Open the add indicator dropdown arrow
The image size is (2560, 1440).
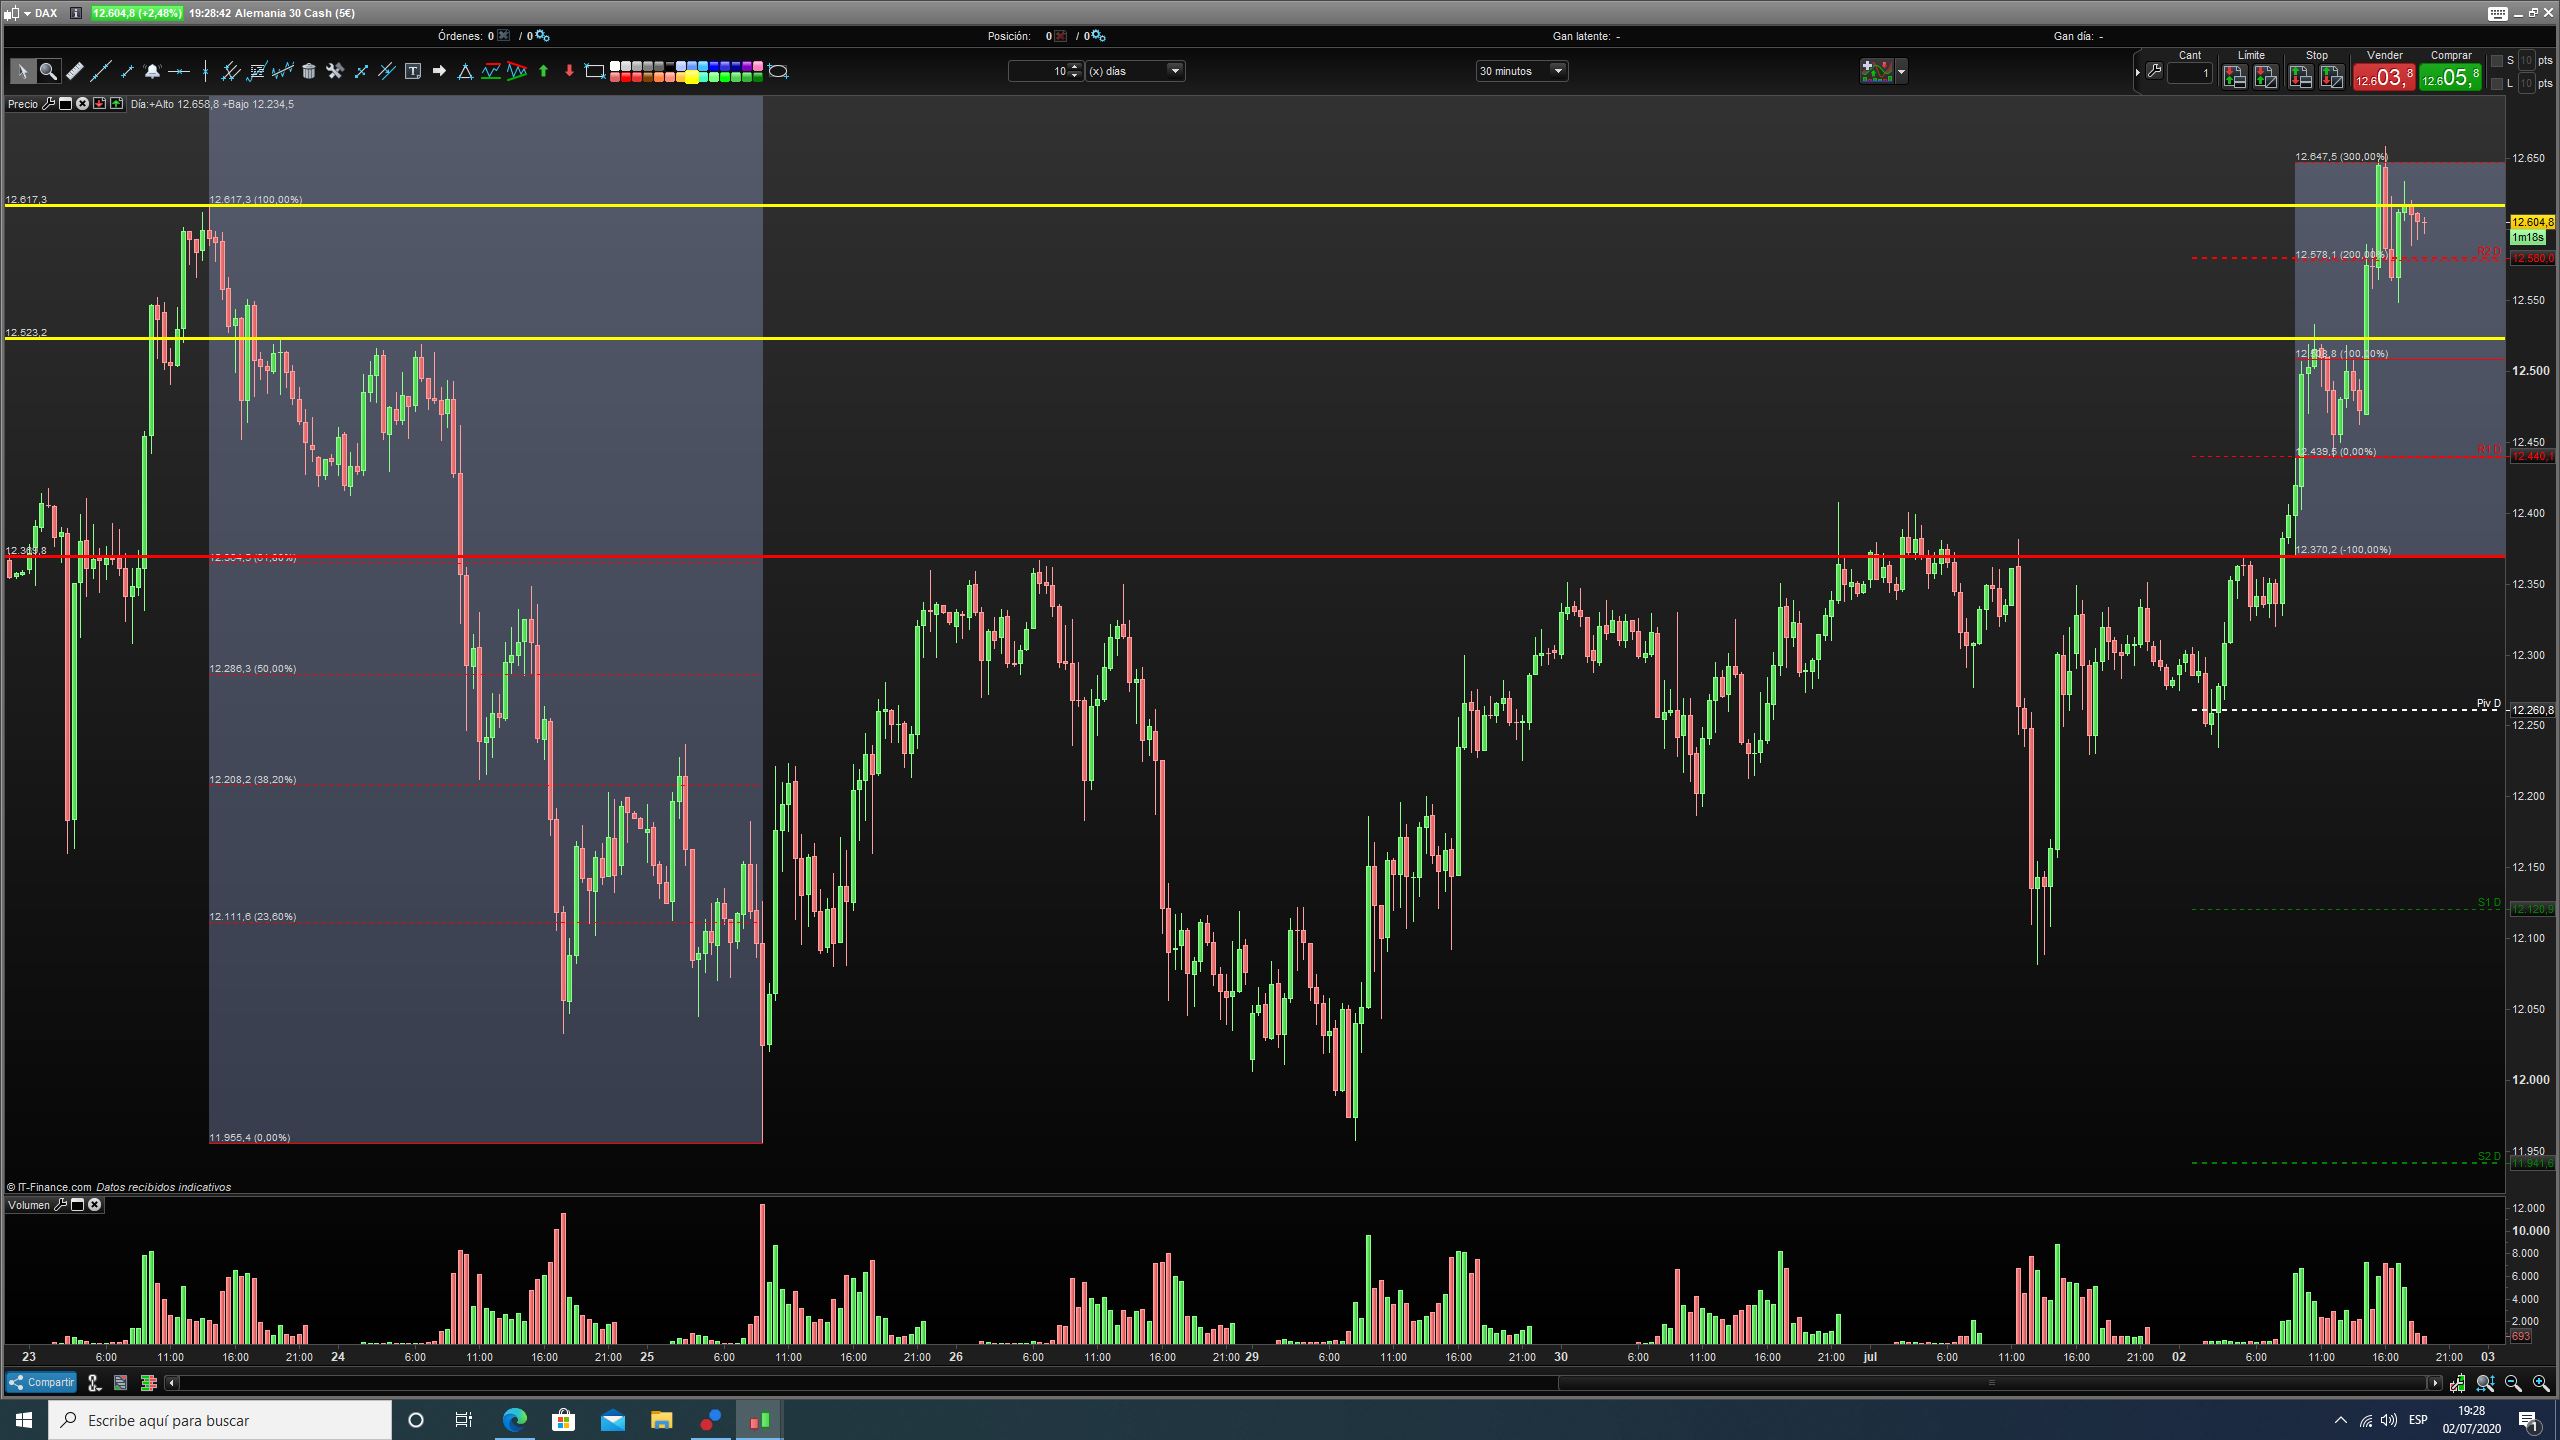point(1901,71)
